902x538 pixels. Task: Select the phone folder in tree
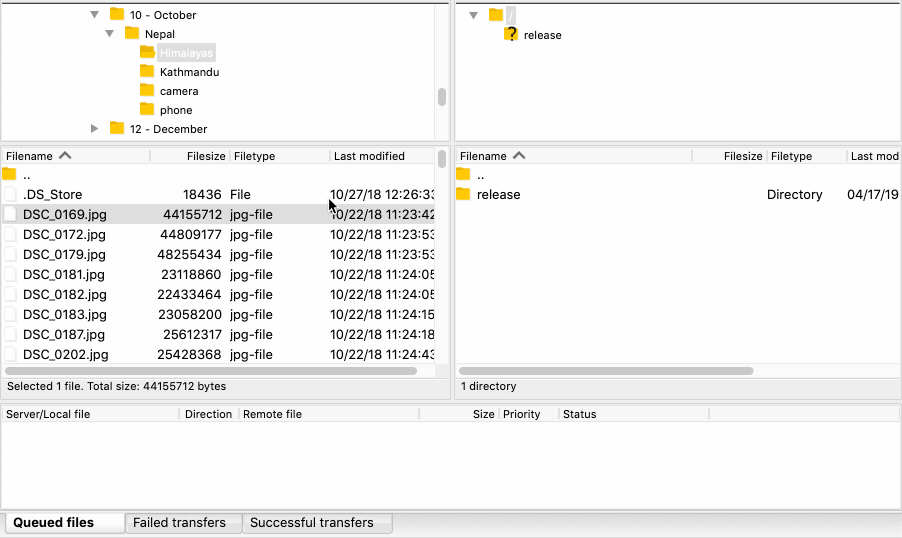[176, 110]
